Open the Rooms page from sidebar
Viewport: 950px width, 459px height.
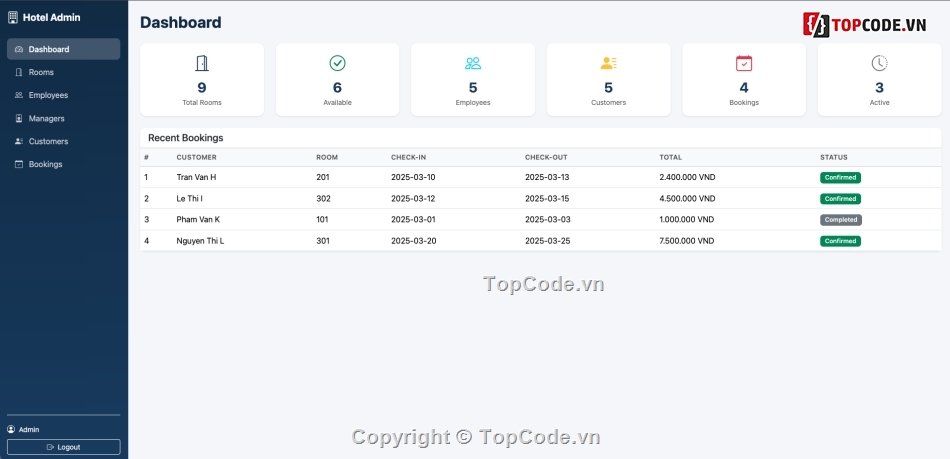[x=64, y=72]
